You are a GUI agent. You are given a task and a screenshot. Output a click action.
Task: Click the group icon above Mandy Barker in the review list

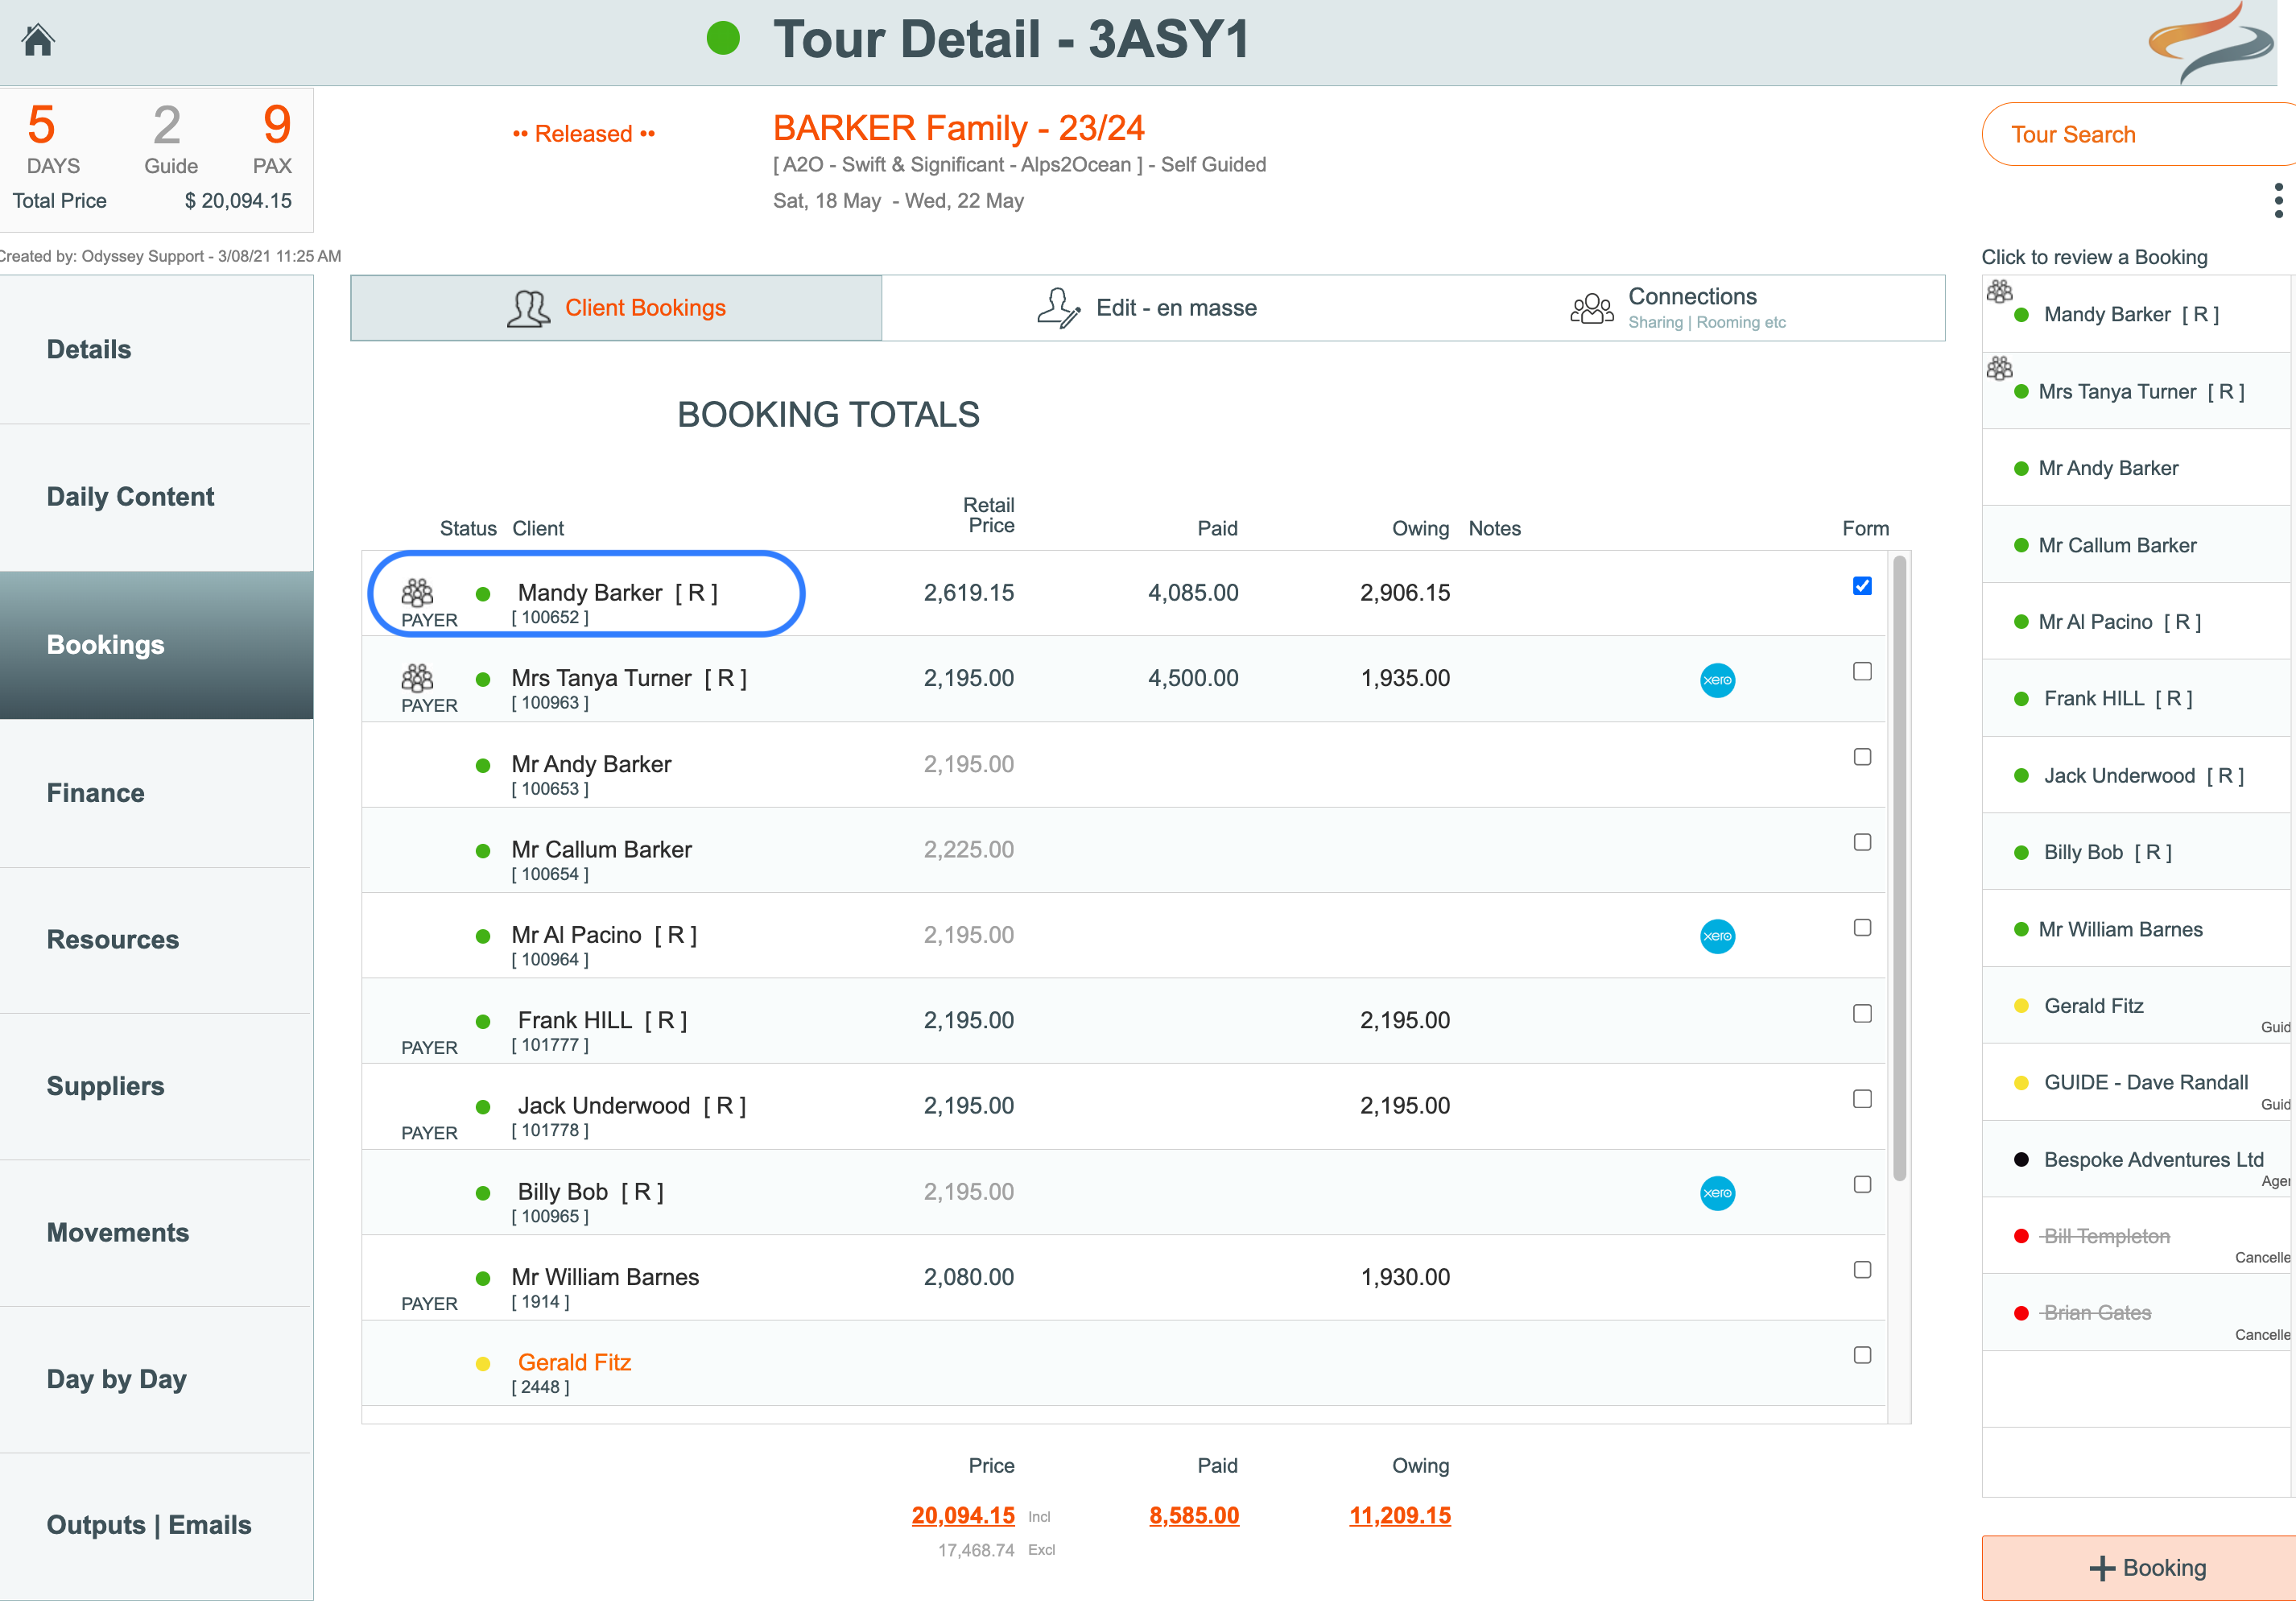[x=1999, y=291]
